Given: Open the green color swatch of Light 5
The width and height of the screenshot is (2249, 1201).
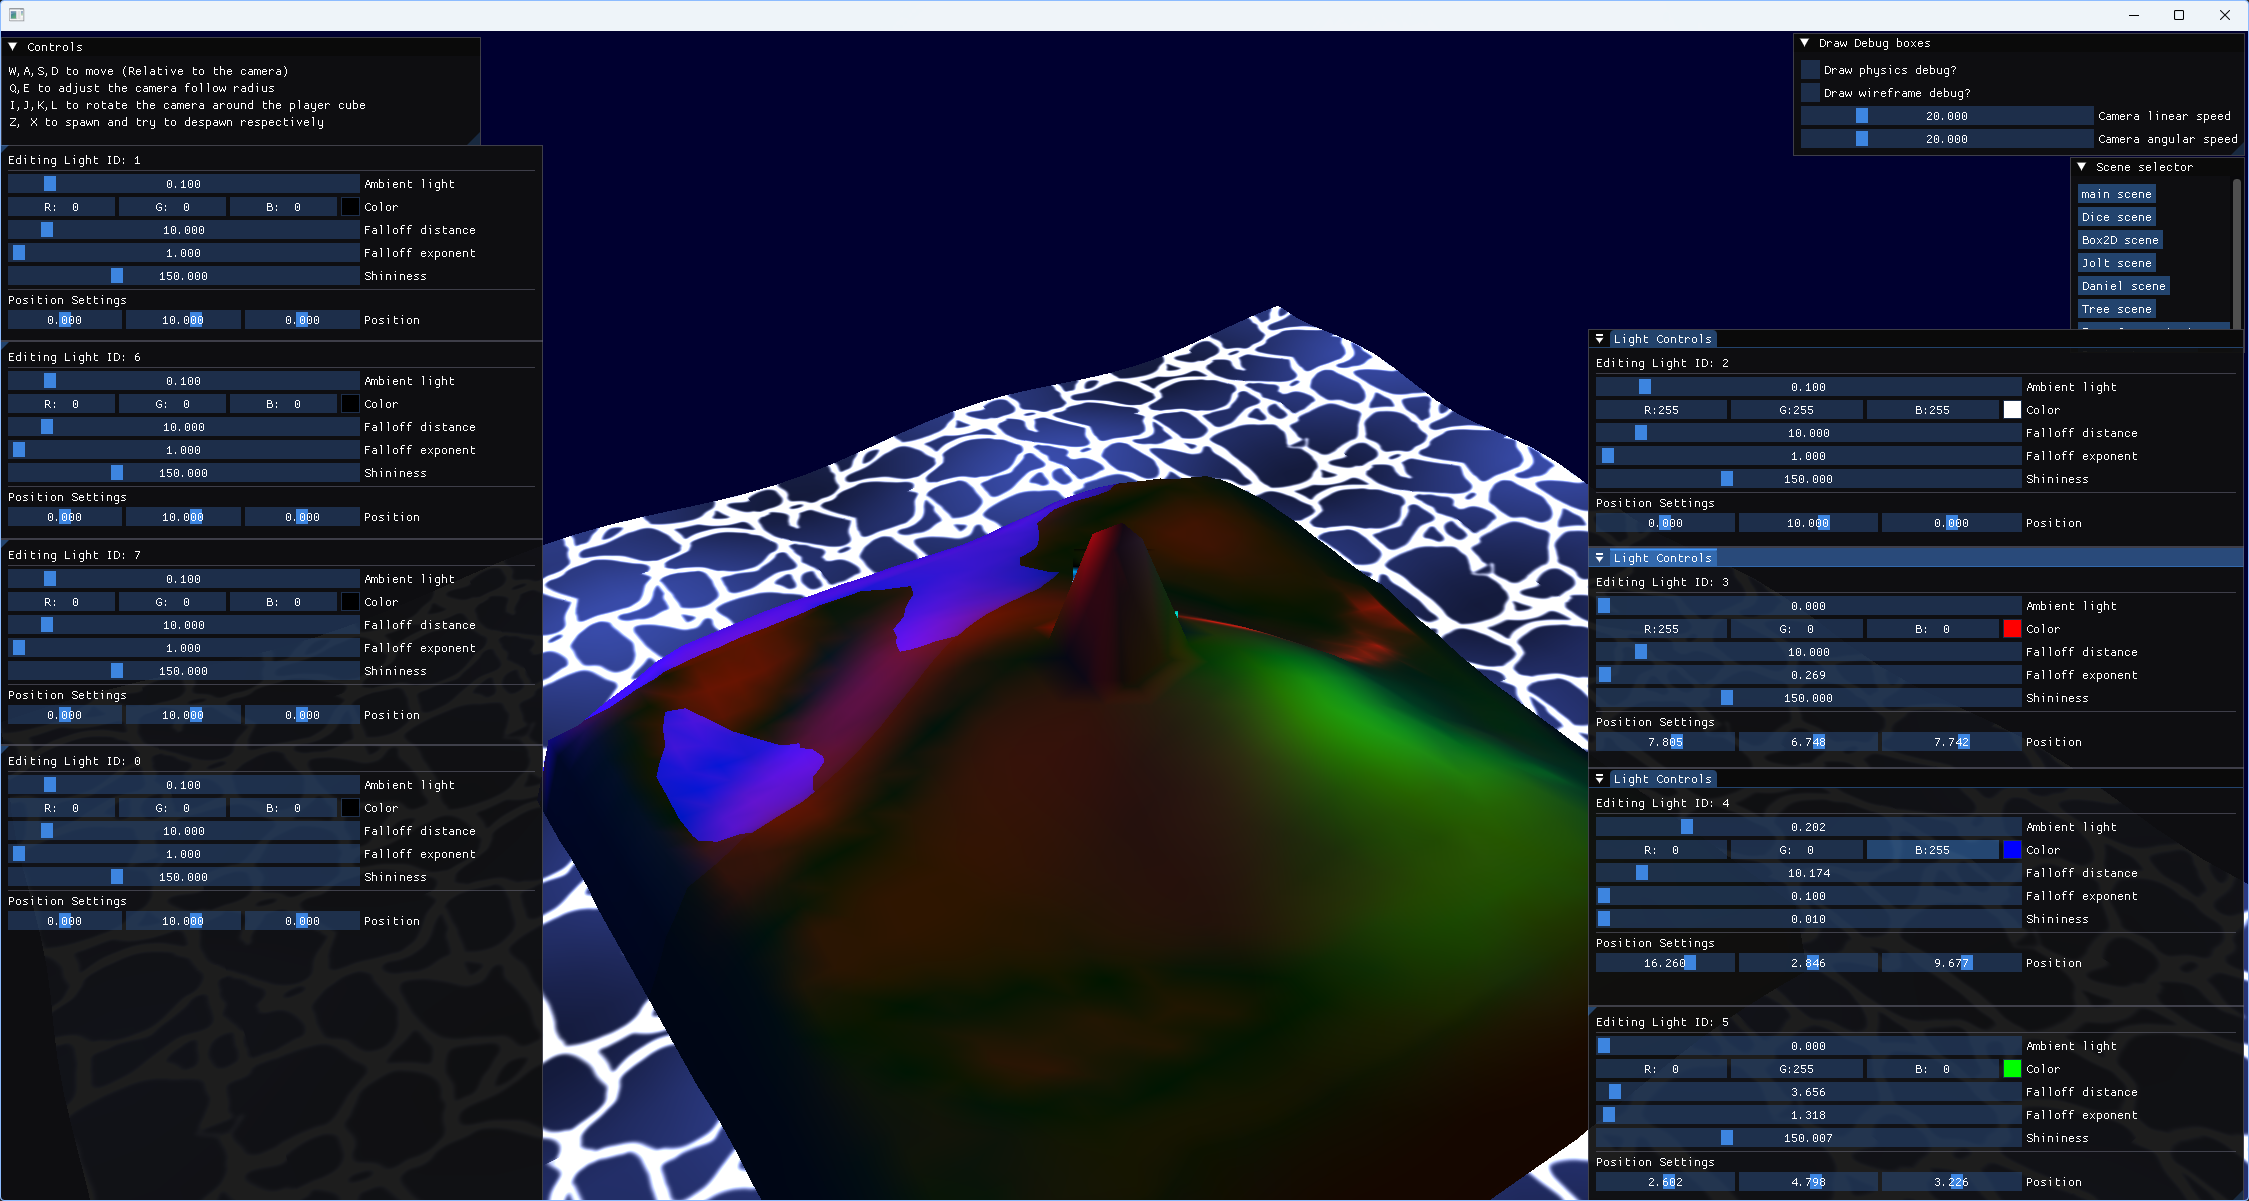Looking at the screenshot, I should [x=2012, y=1069].
